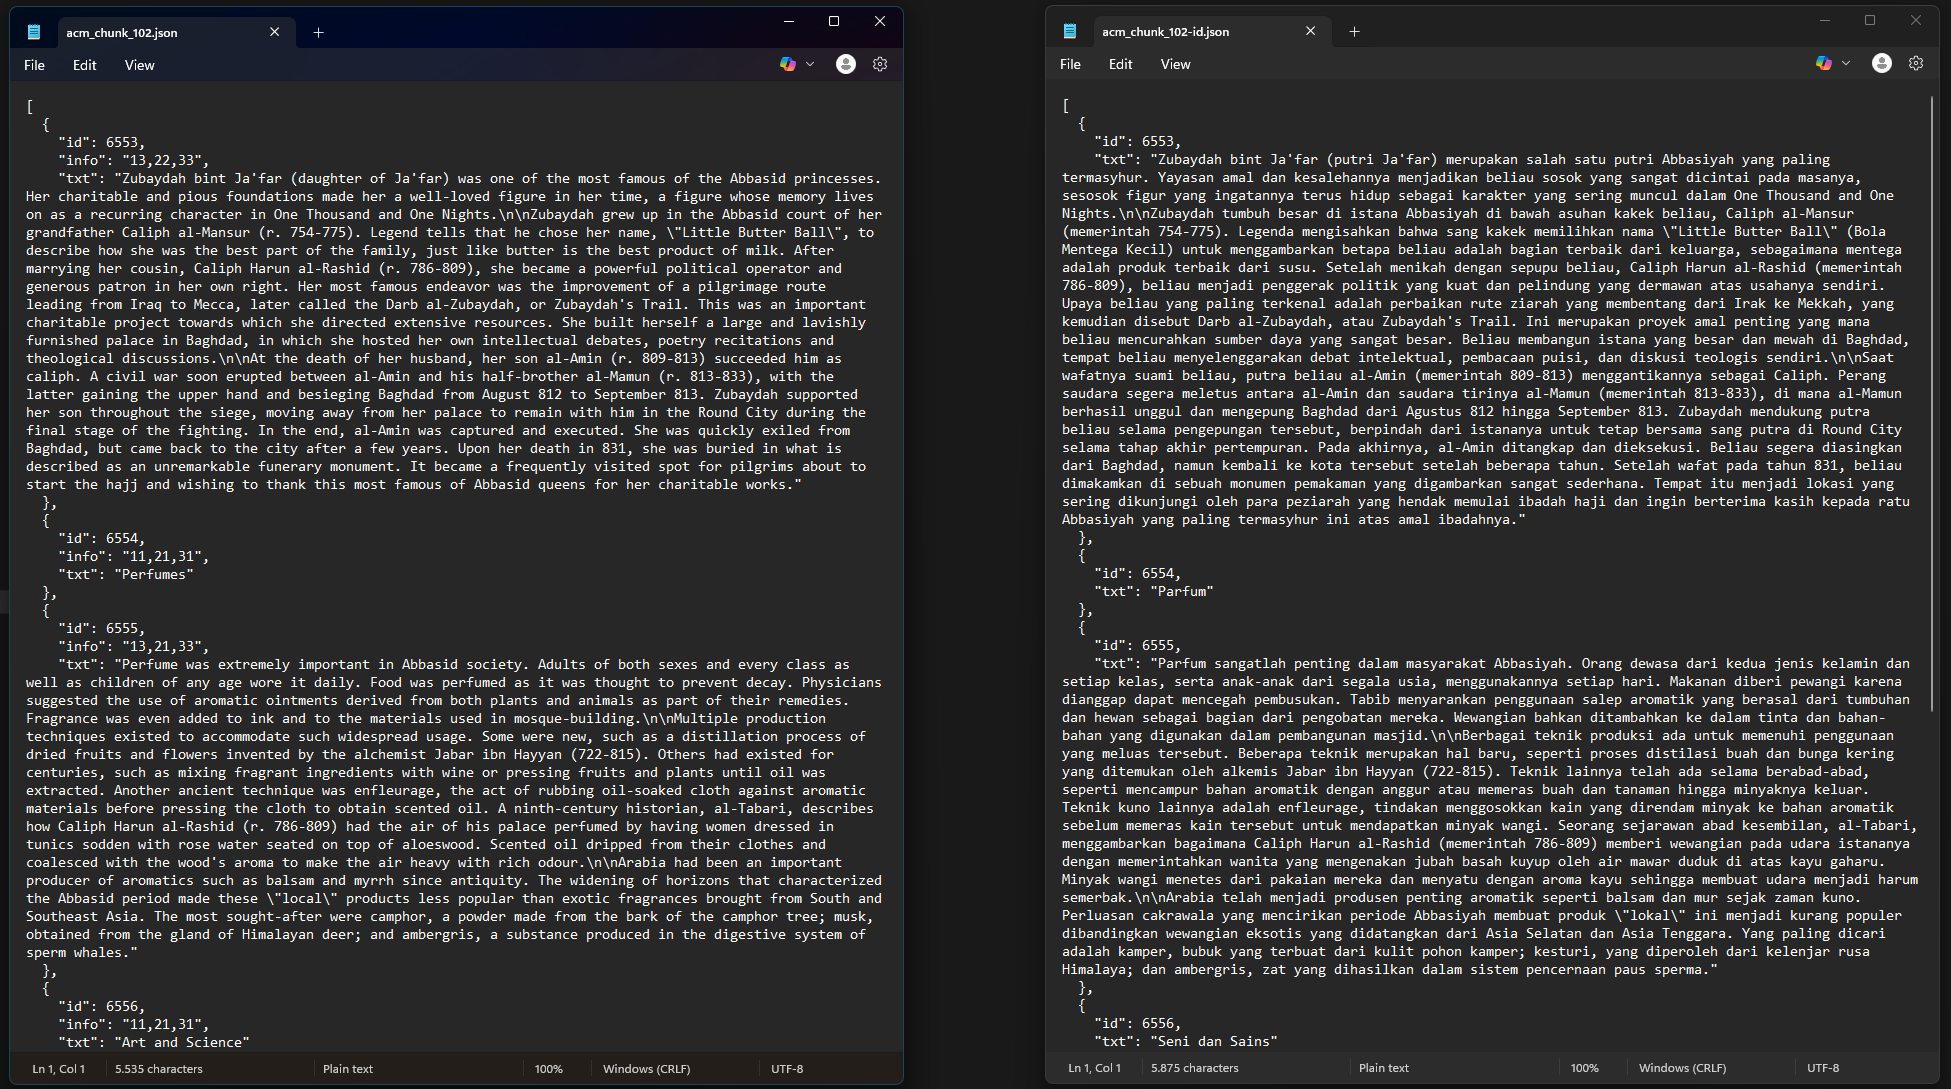The height and width of the screenshot is (1089, 1951).
Task: Click account profile icon in right window
Action: coord(1882,63)
